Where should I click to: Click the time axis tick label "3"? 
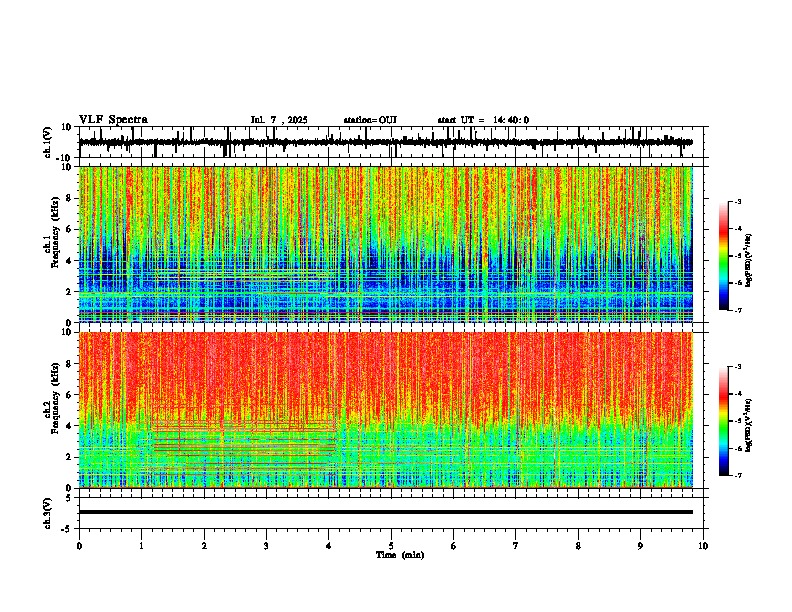coord(266,546)
